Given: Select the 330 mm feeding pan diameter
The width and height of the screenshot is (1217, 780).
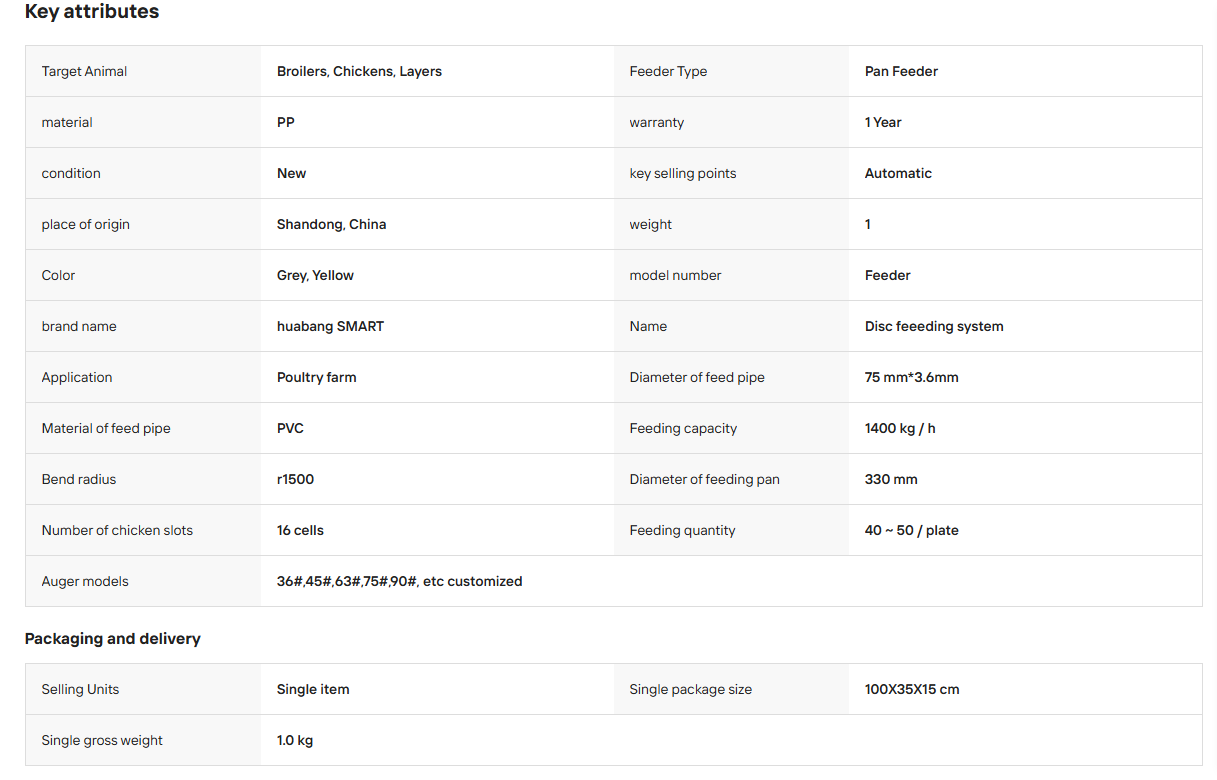Looking at the screenshot, I should 891,479.
